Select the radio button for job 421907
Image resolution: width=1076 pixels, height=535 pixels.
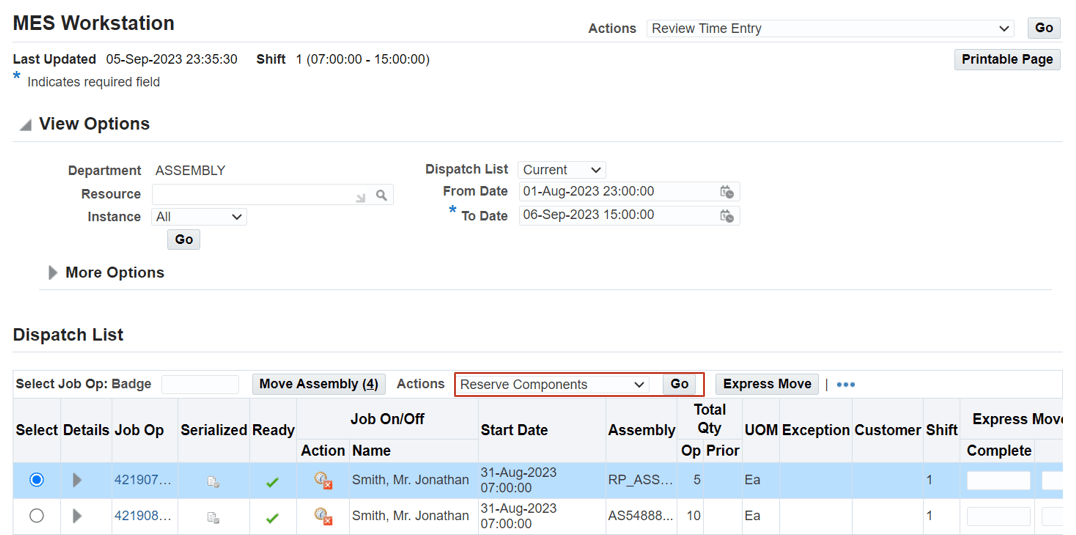pyautogui.click(x=36, y=480)
